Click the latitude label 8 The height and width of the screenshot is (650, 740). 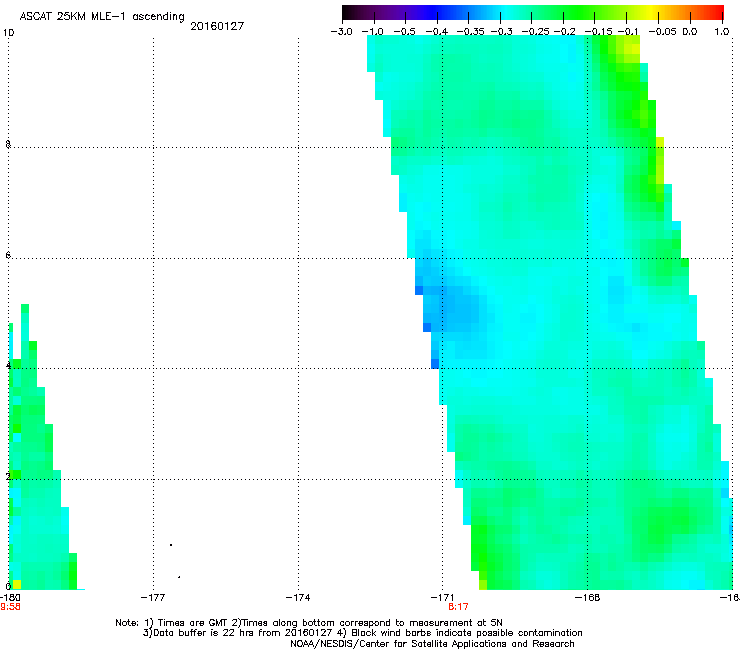[8, 144]
